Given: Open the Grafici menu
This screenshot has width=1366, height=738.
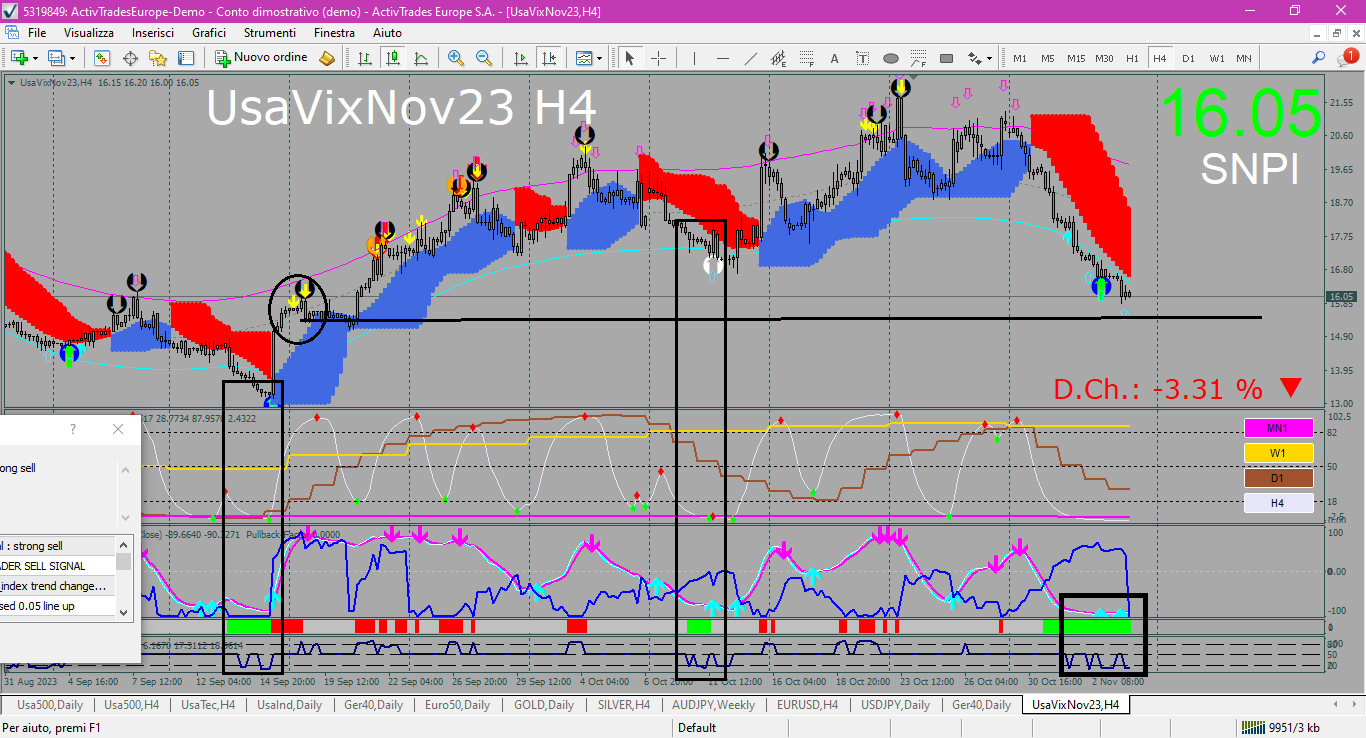Looking at the screenshot, I should pos(209,32).
